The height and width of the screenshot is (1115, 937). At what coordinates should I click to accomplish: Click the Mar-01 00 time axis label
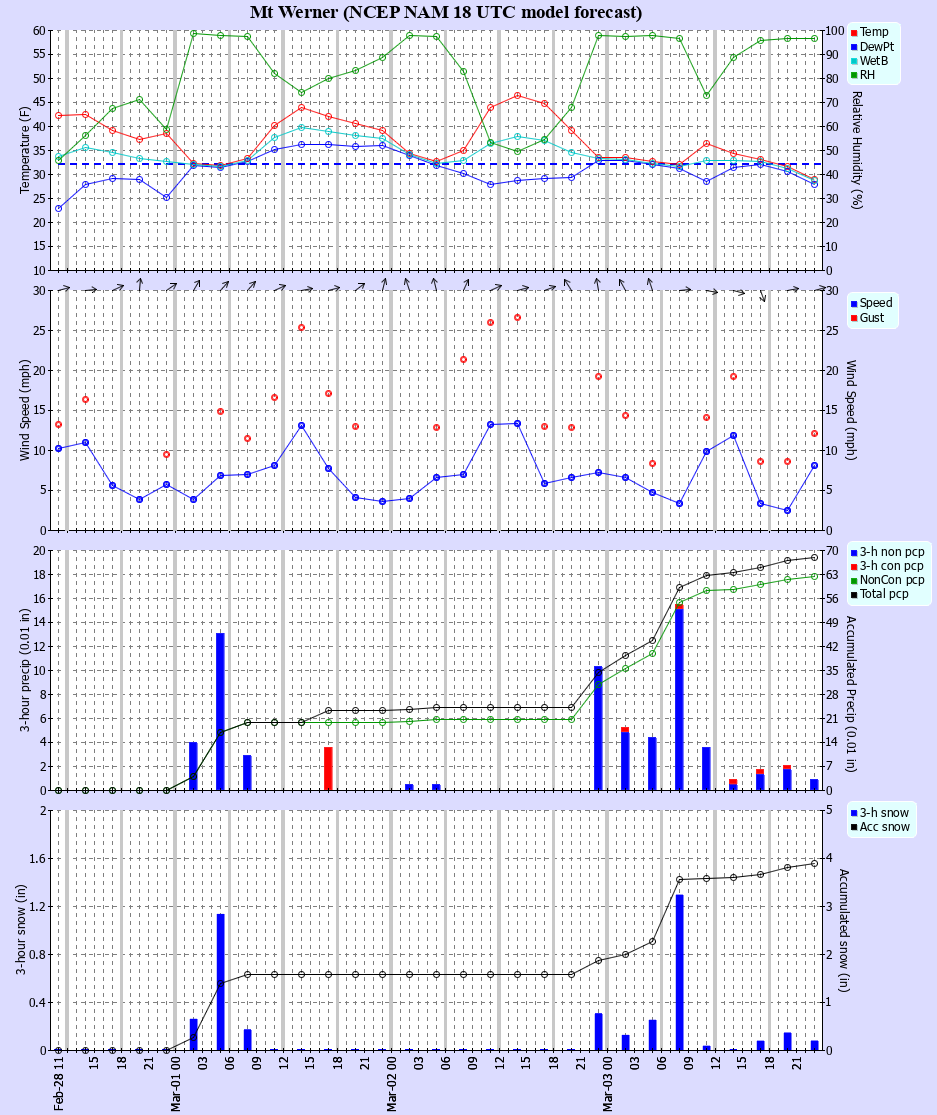[x=176, y=1084]
